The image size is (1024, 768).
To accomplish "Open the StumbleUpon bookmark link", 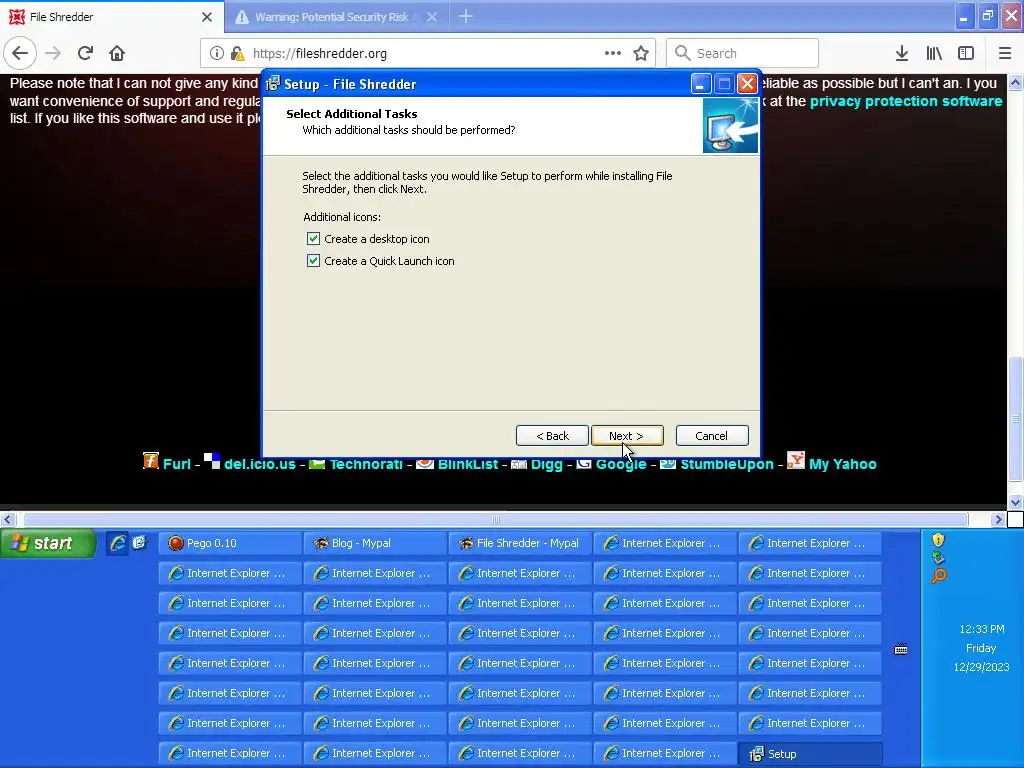I will point(727,464).
